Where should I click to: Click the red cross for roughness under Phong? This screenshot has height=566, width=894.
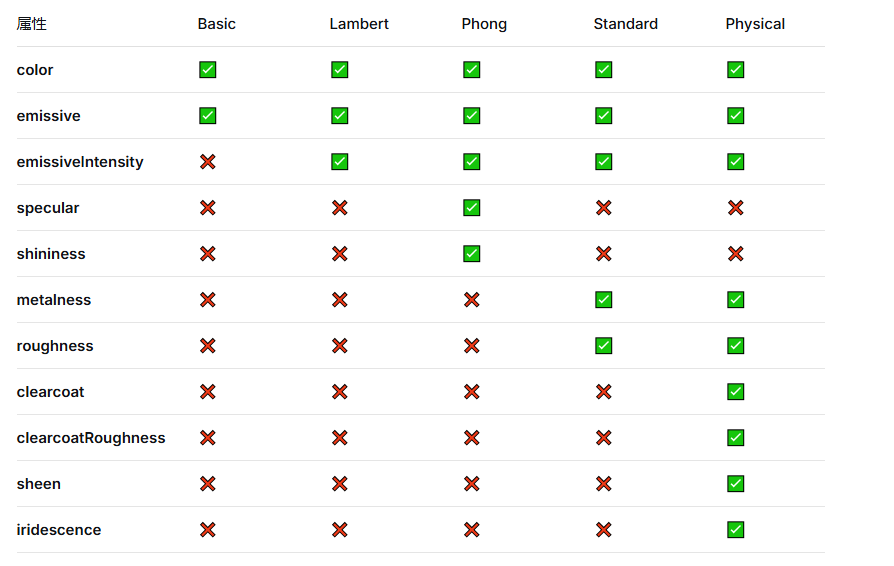(472, 346)
